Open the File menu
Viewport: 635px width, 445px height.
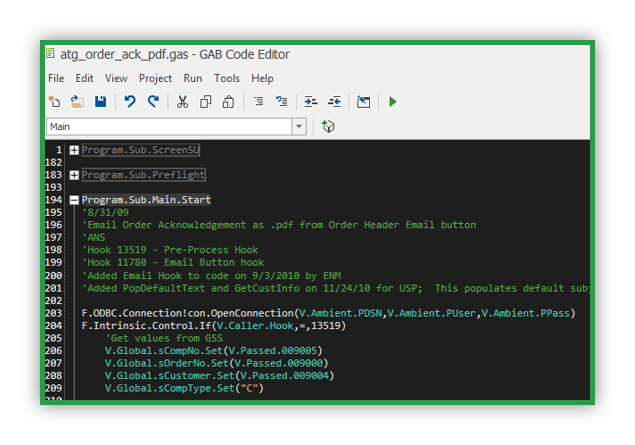56,78
